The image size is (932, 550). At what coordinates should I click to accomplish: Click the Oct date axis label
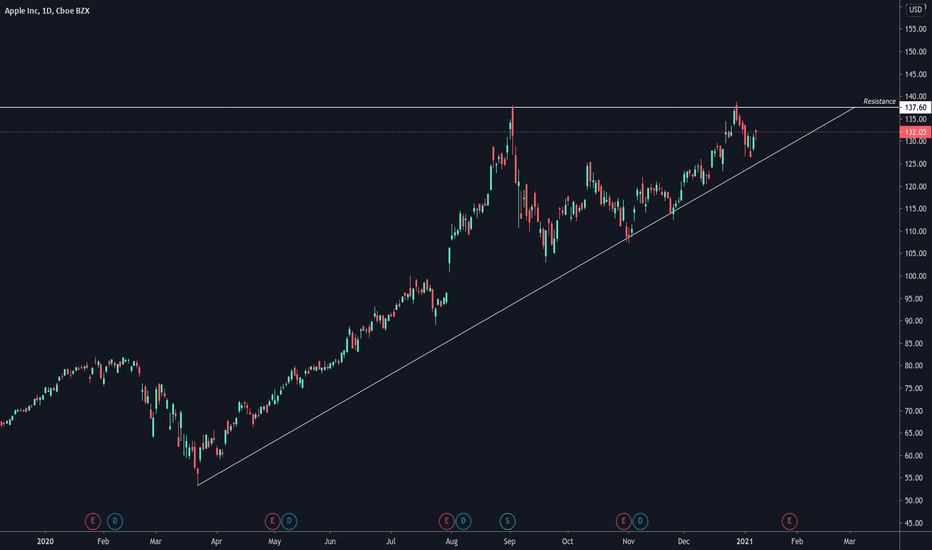(568, 541)
